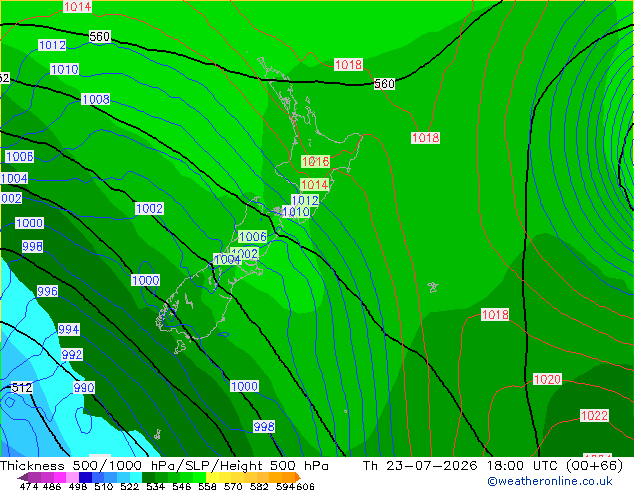Select the legend value 522
The width and height of the screenshot is (634, 490).
[x=130, y=486]
